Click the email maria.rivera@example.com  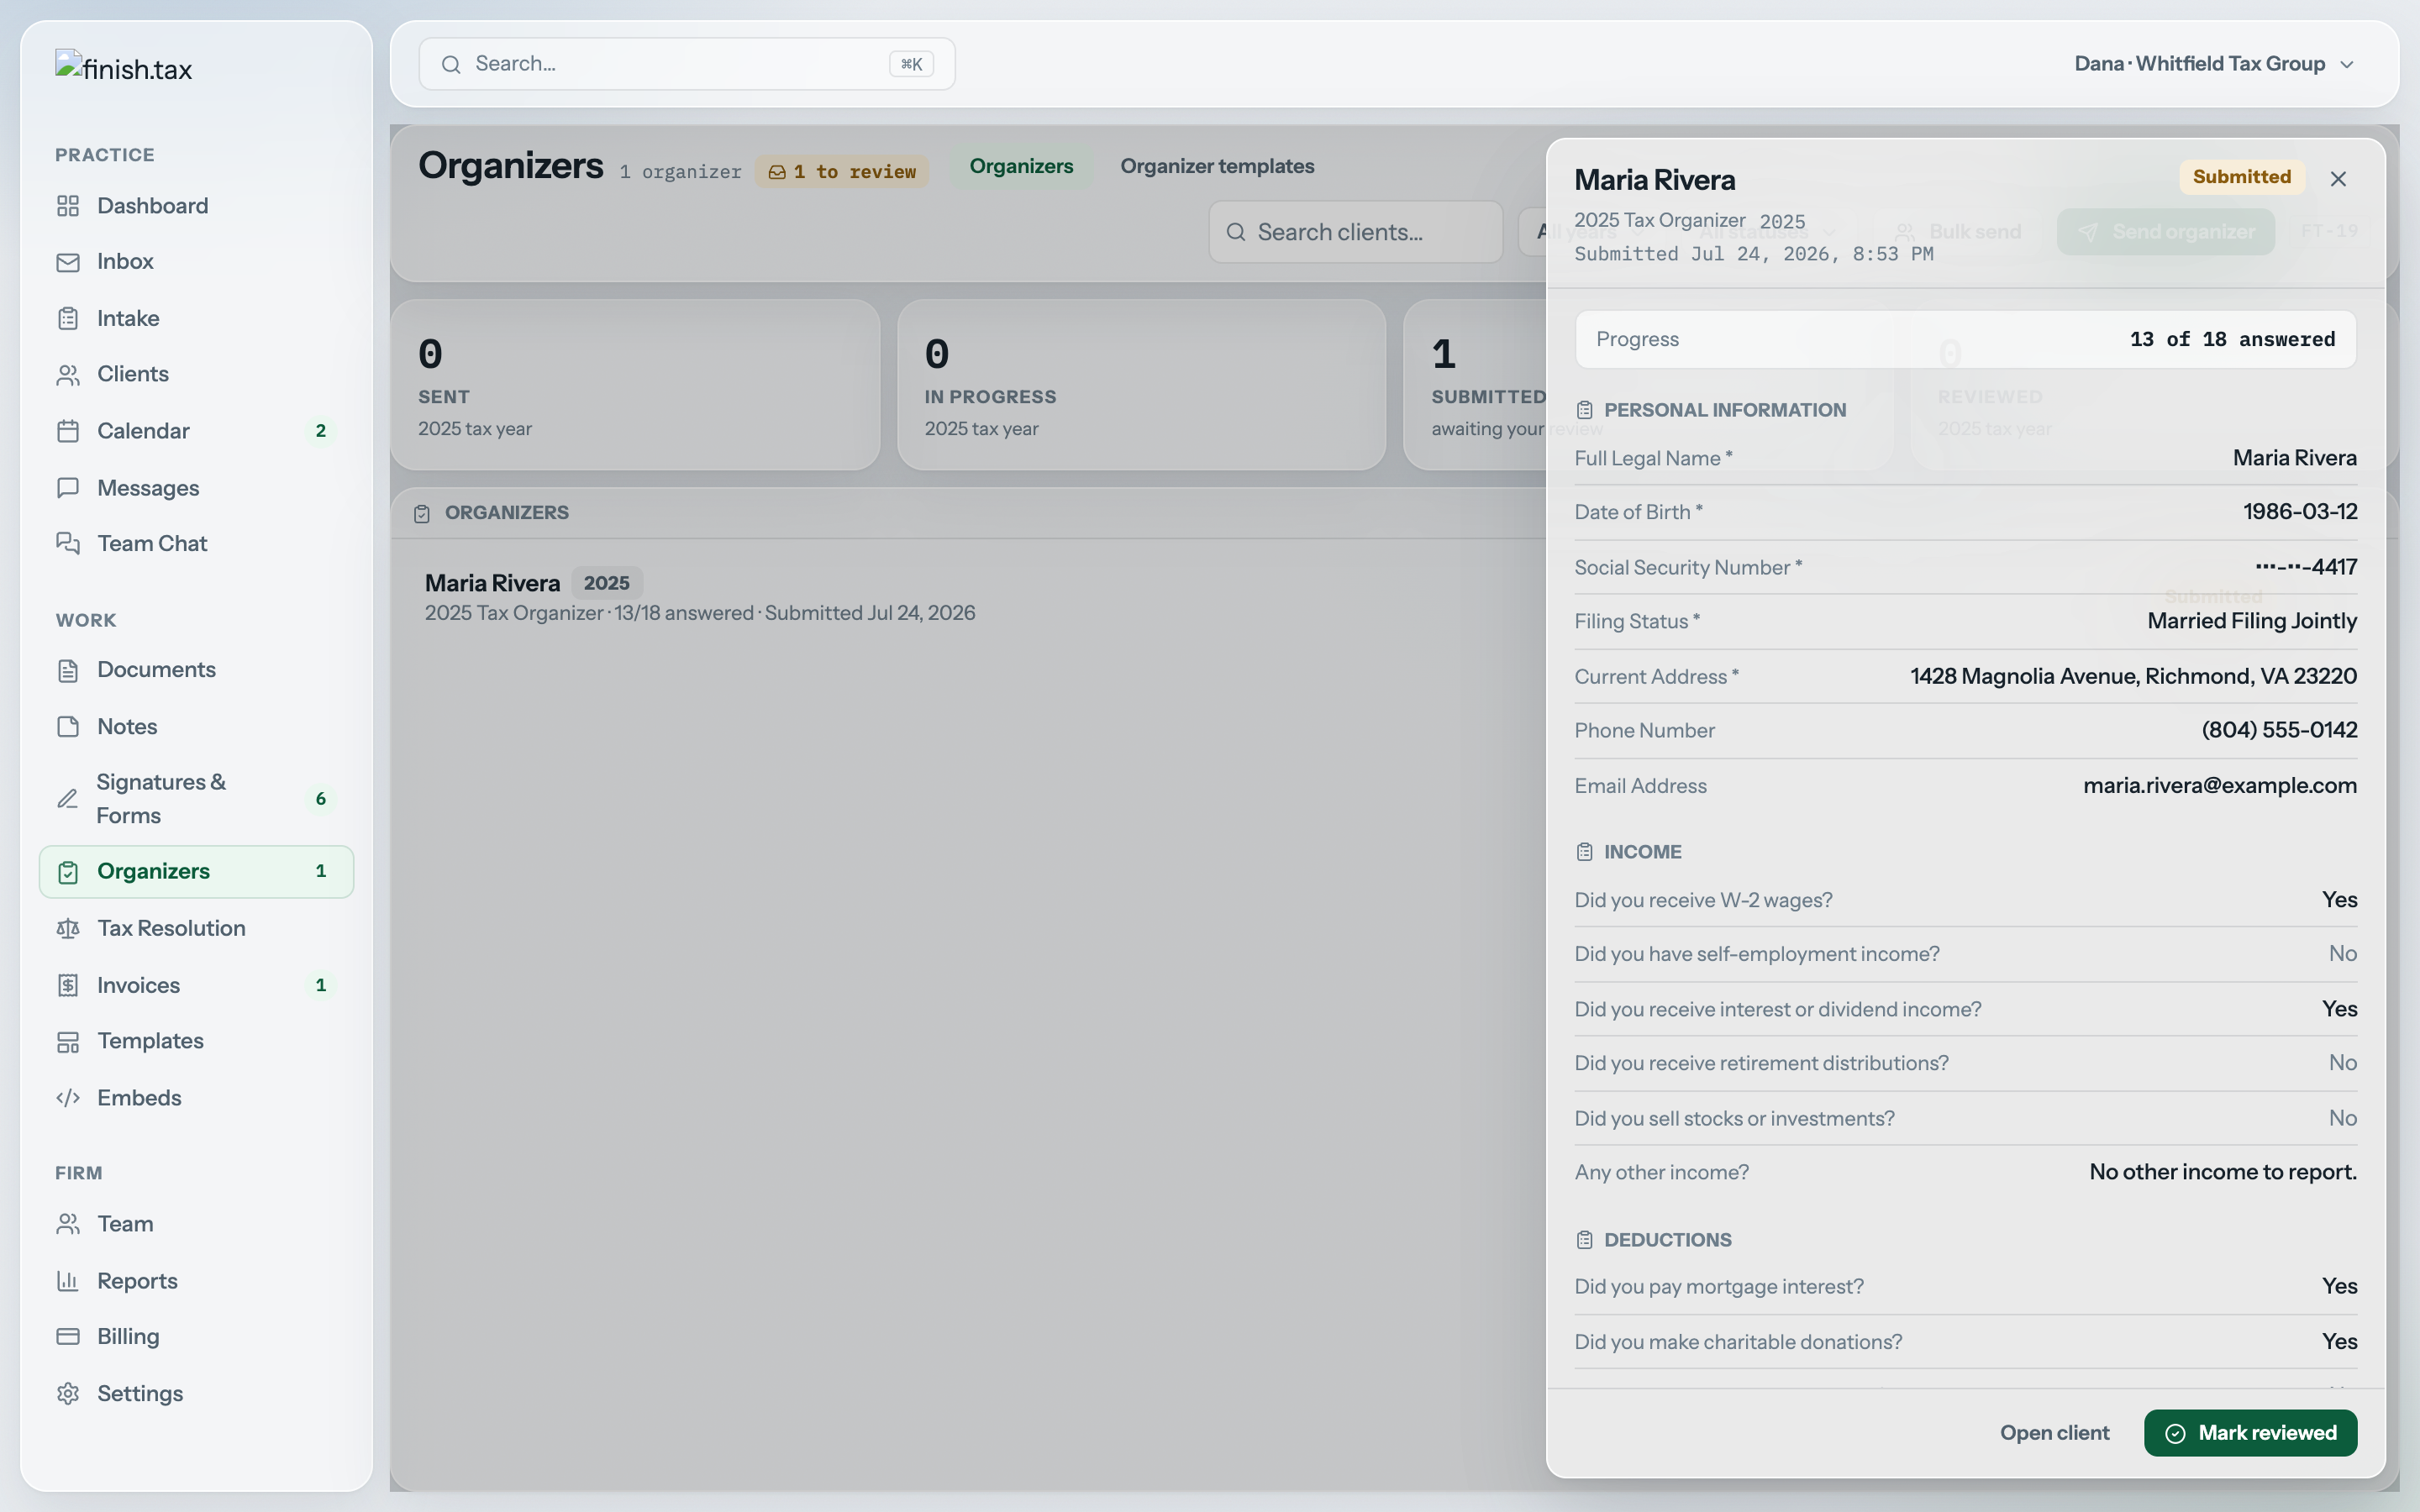pyautogui.click(x=2220, y=786)
